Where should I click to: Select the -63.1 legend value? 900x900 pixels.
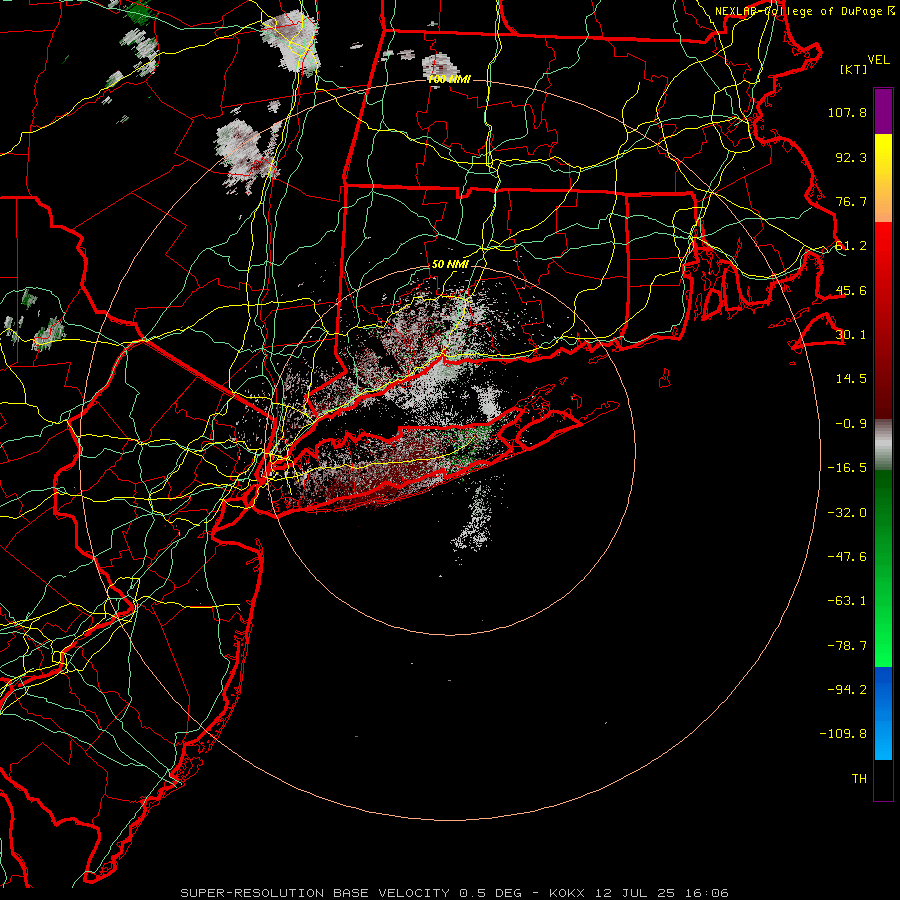coord(847,601)
